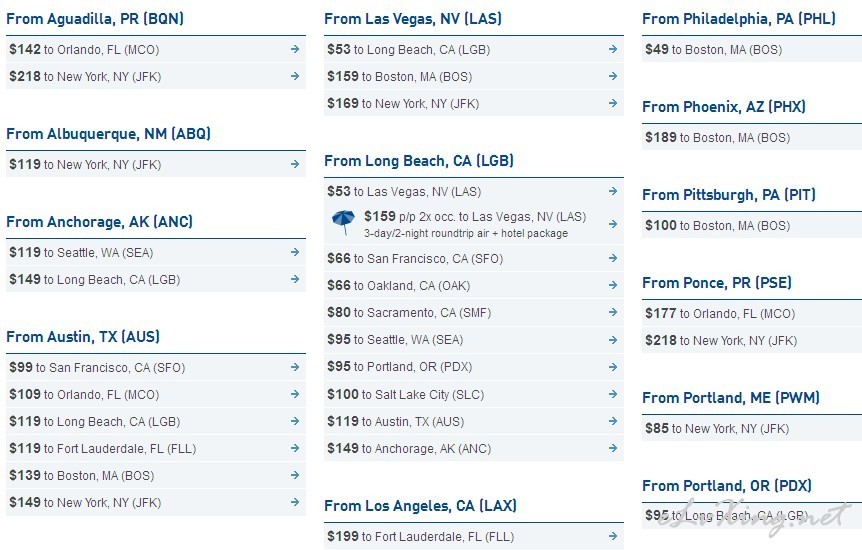Open $80 to Sacramento, CA fare
This screenshot has width=862, height=550.
(474, 312)
